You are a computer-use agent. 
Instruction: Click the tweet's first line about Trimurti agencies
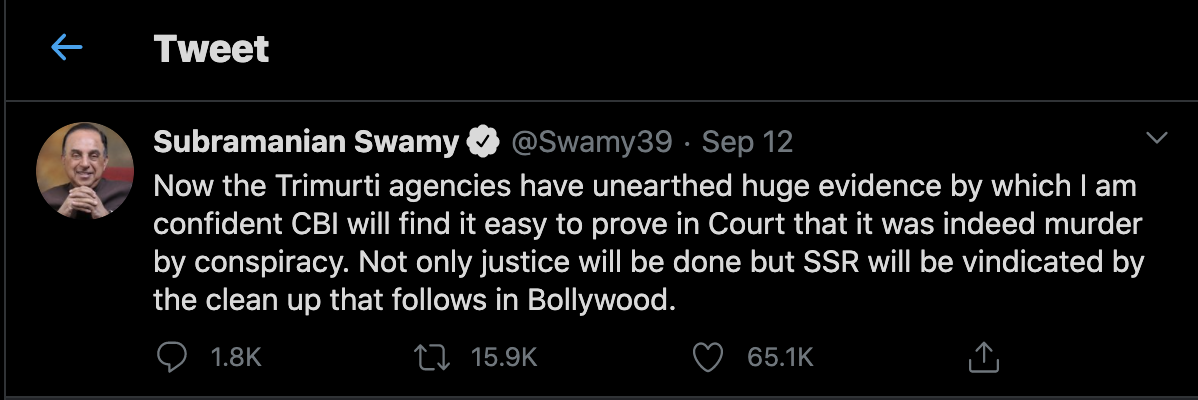point(645,187)
